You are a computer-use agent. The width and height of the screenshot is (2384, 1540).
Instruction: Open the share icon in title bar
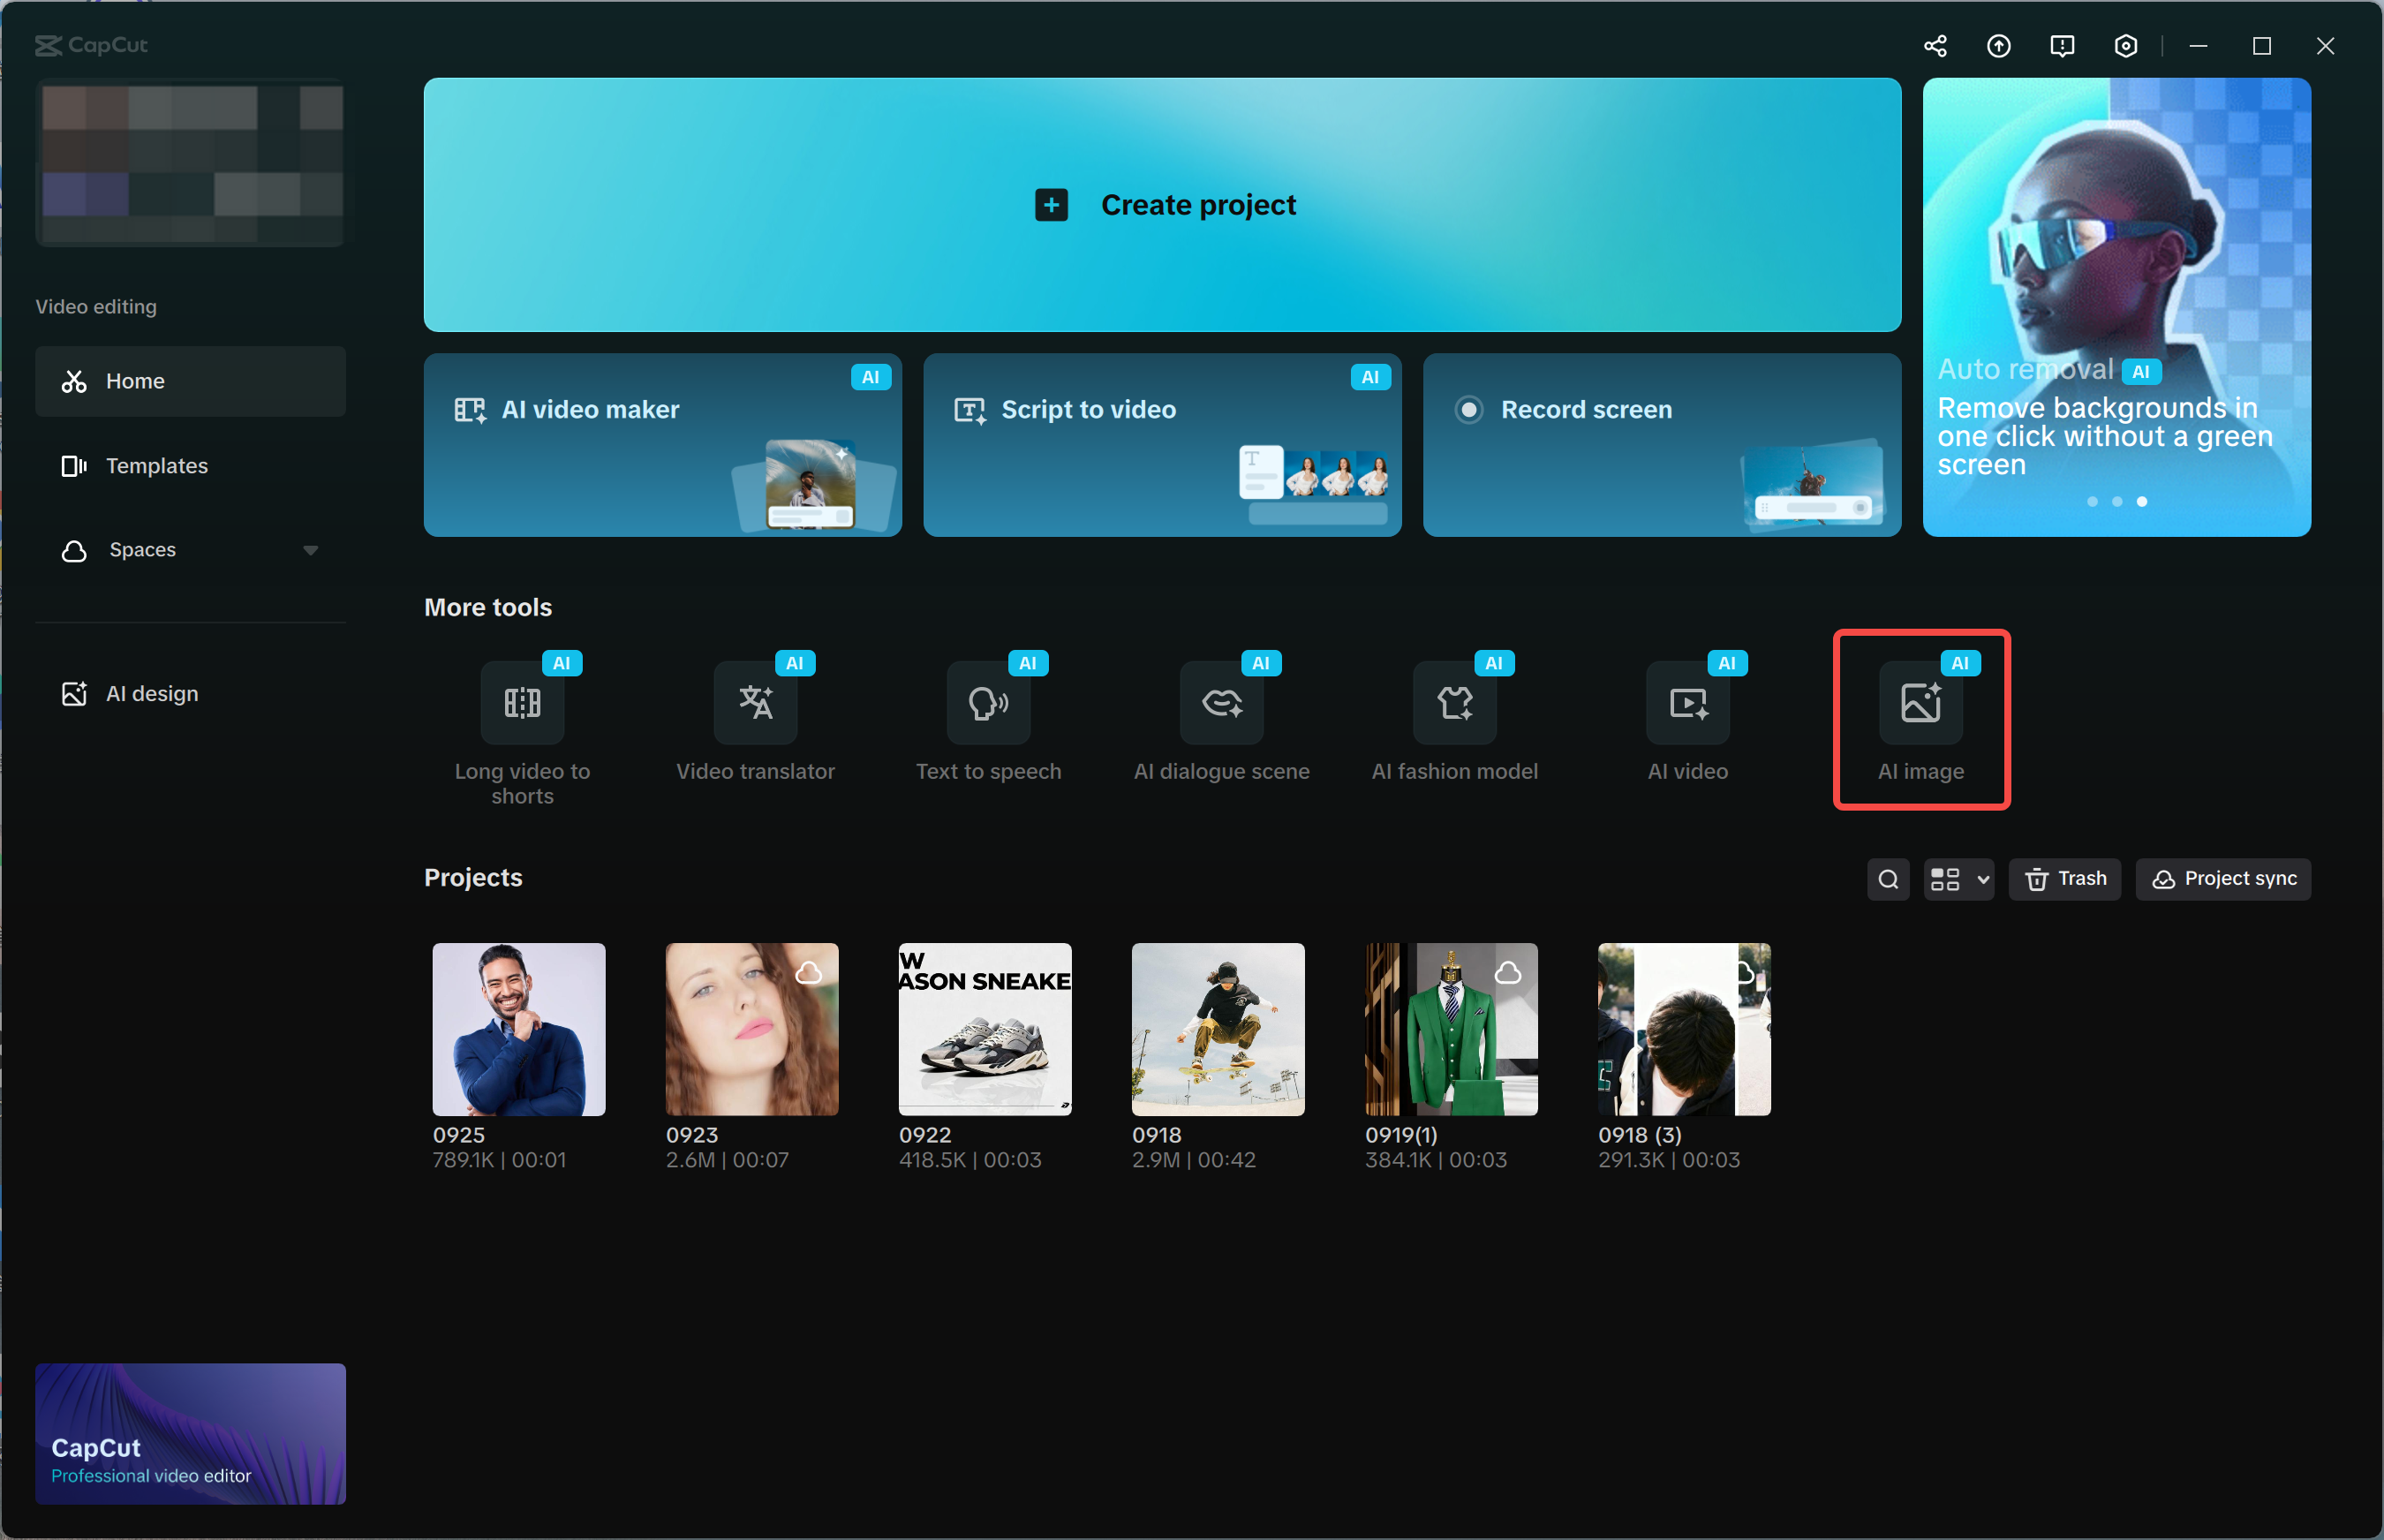(1935, 46)
